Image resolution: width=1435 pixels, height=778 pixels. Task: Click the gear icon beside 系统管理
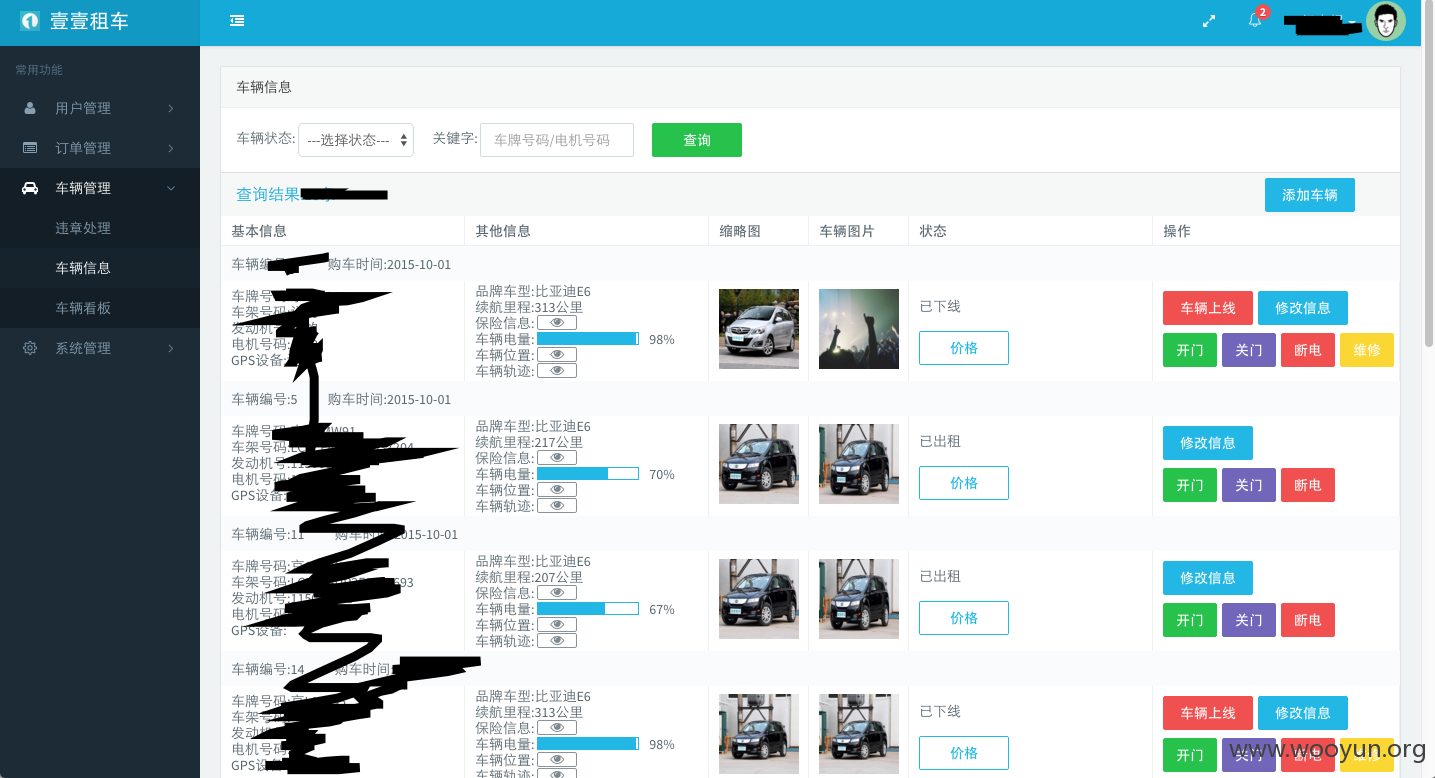[x=30, y=348]
